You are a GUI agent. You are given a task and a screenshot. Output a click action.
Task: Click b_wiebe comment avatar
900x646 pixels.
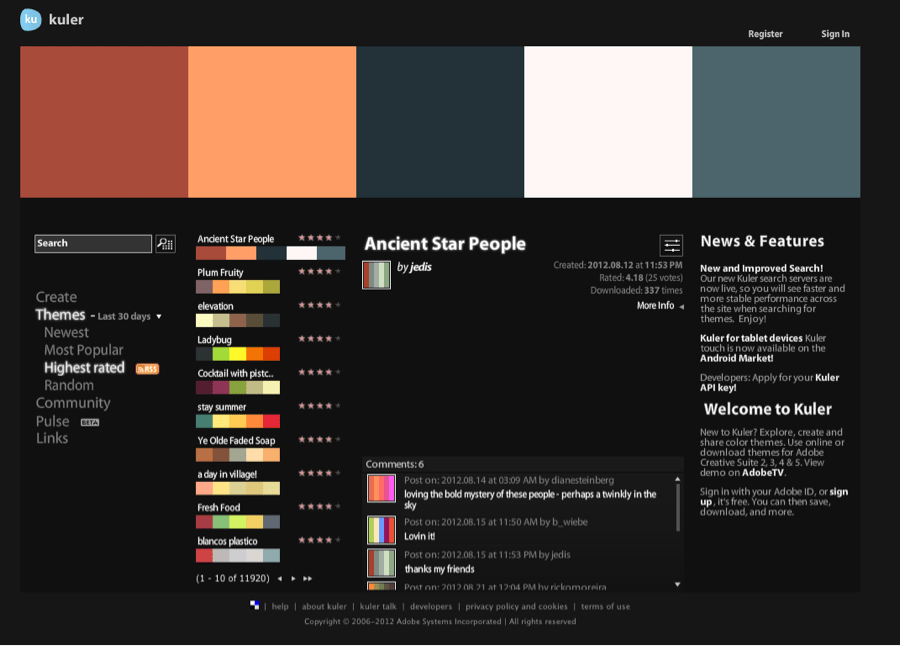[x=381, y=530]
